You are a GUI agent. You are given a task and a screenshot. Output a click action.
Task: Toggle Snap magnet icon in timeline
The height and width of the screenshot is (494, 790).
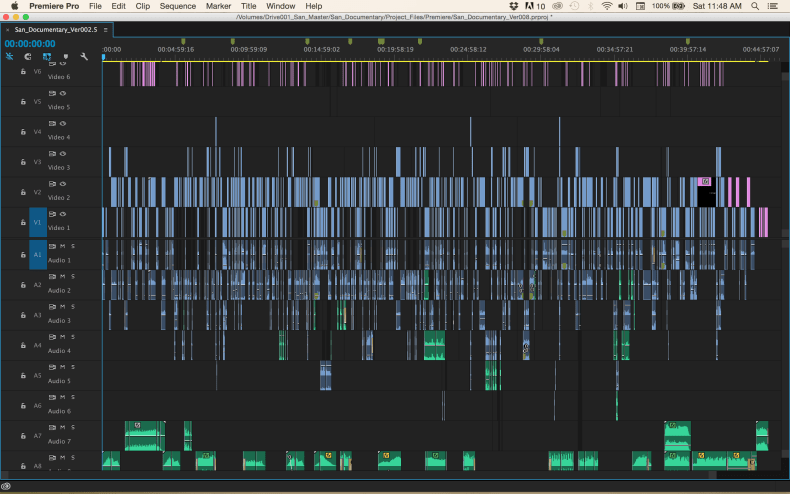coord(28,57)
